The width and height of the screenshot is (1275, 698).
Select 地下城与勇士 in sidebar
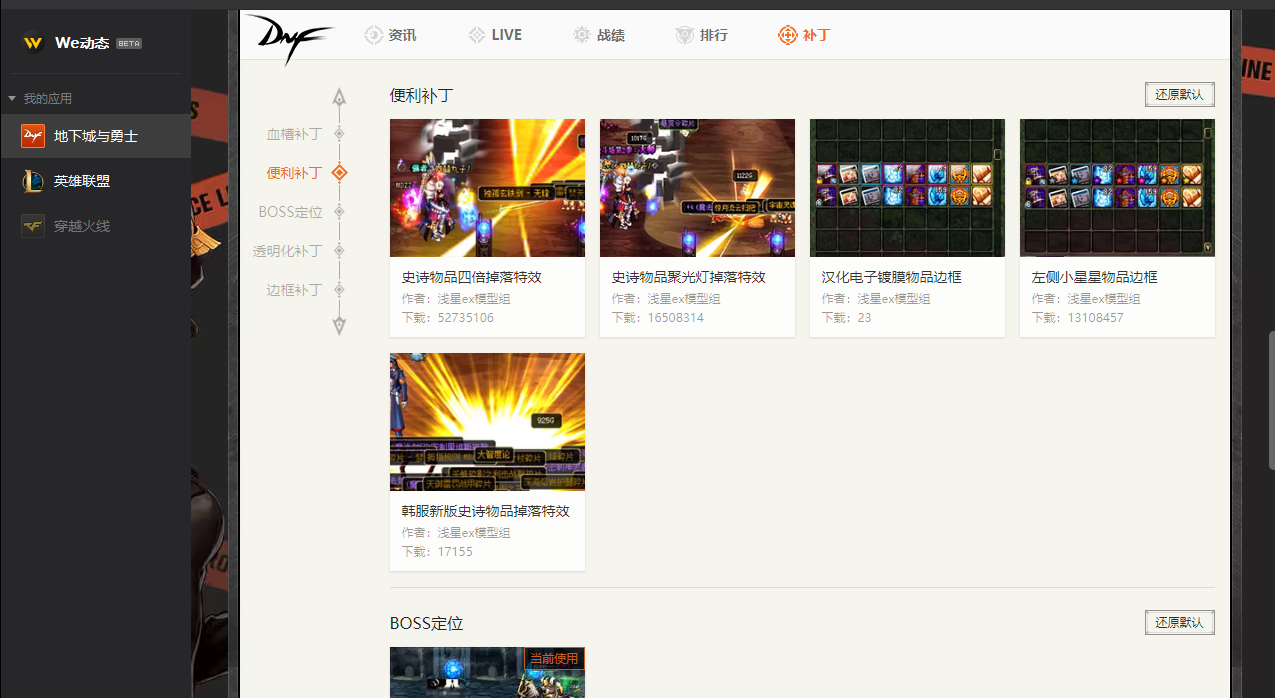point(95,136)
